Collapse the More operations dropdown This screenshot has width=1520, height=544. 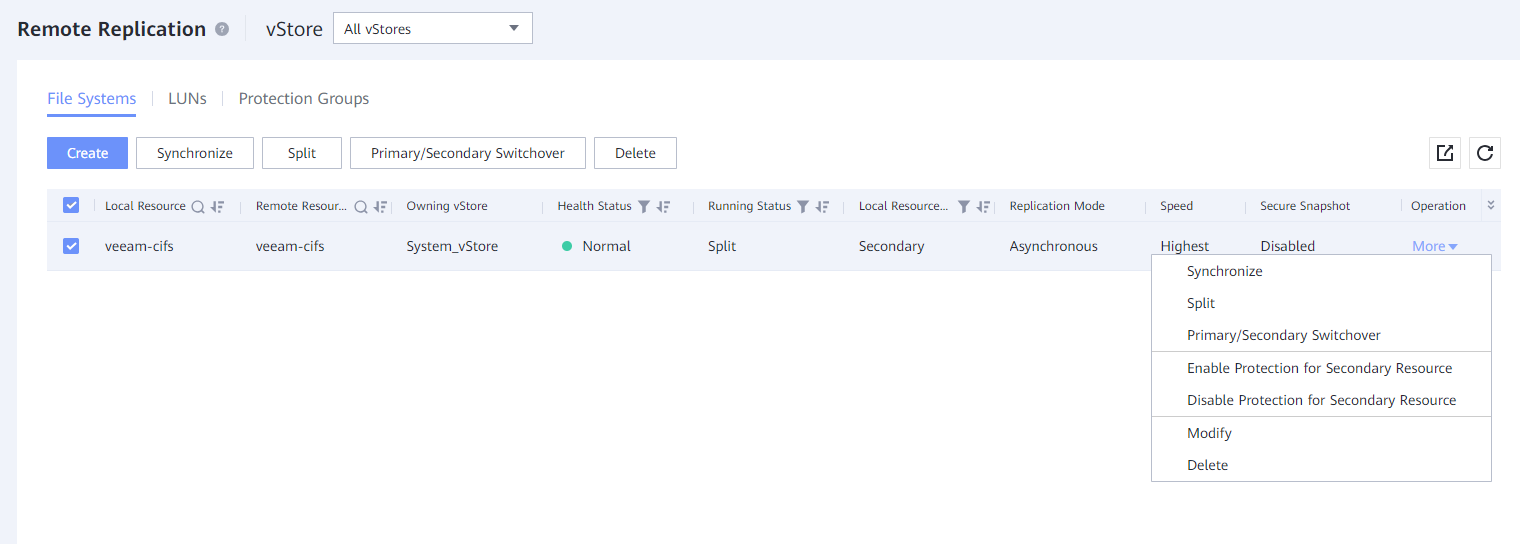click(x=1435, y=247)
